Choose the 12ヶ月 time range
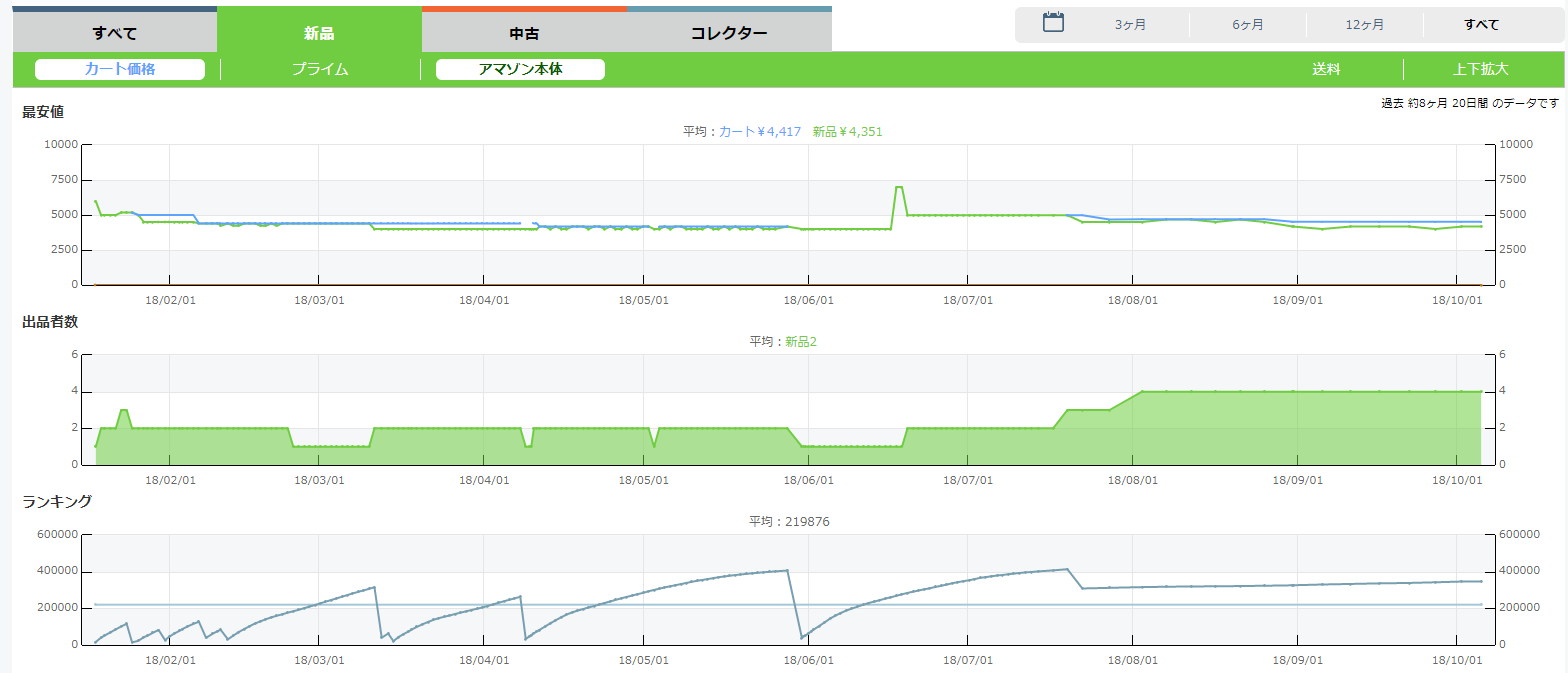Image resolution: width=1568 pixels, height=673 pixels. pos(1364,25)
